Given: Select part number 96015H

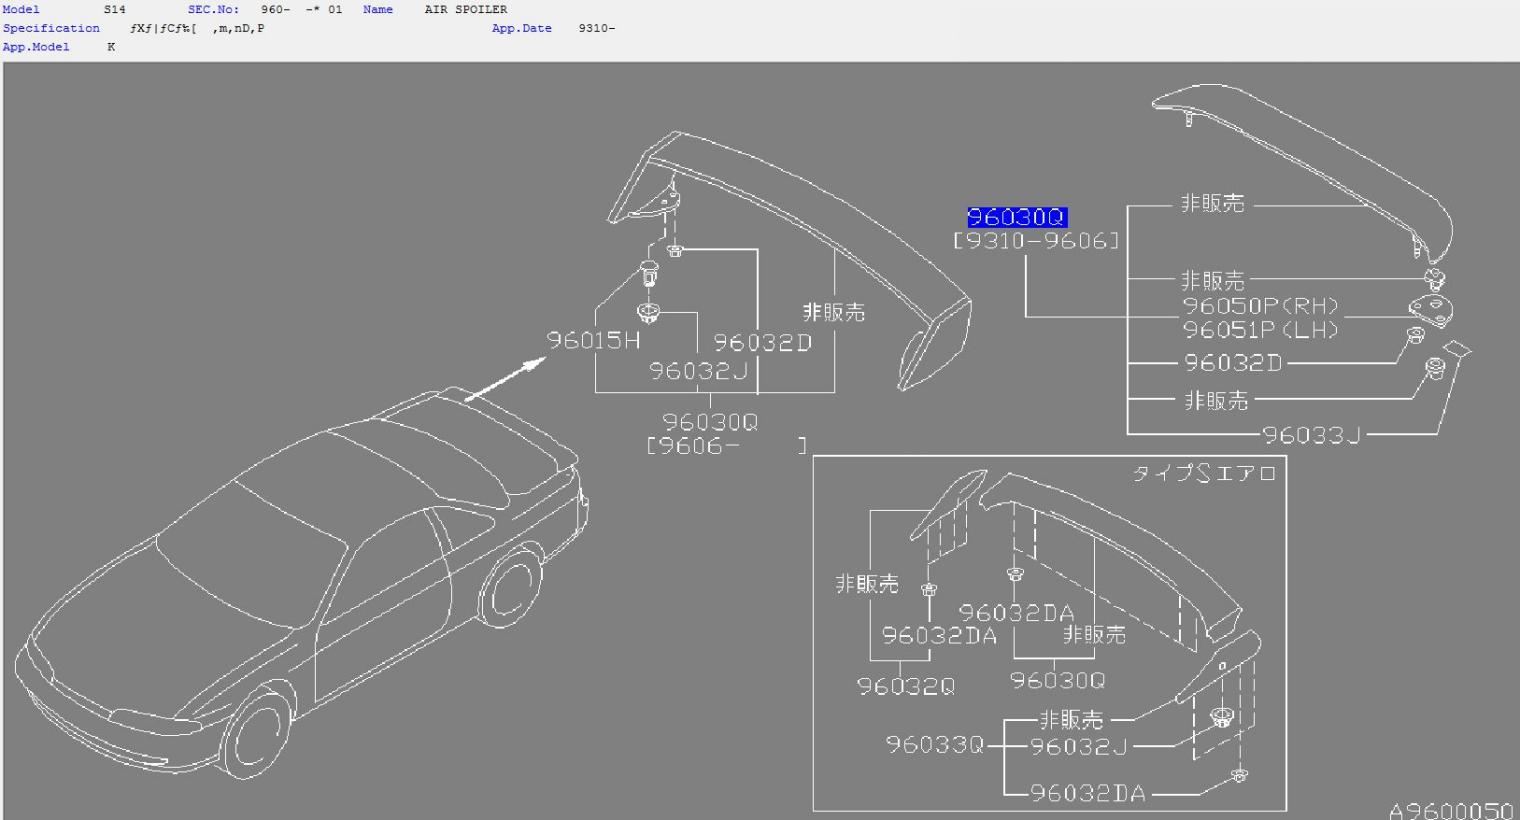Looking at the screenshot, I should [x=593, y=341].
